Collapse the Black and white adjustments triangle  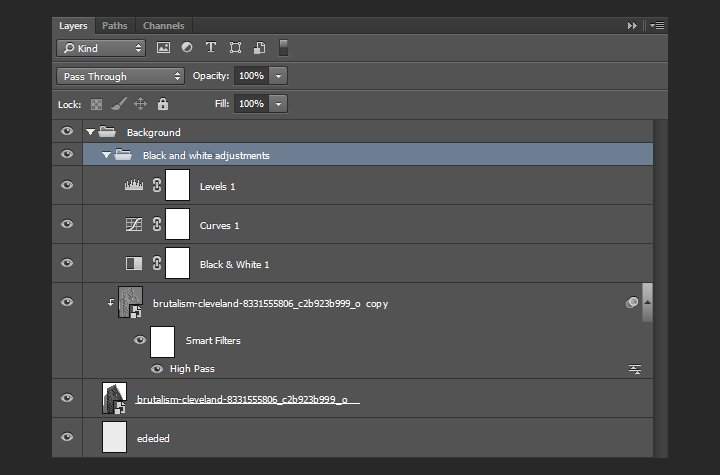click(x=106, y=155)
